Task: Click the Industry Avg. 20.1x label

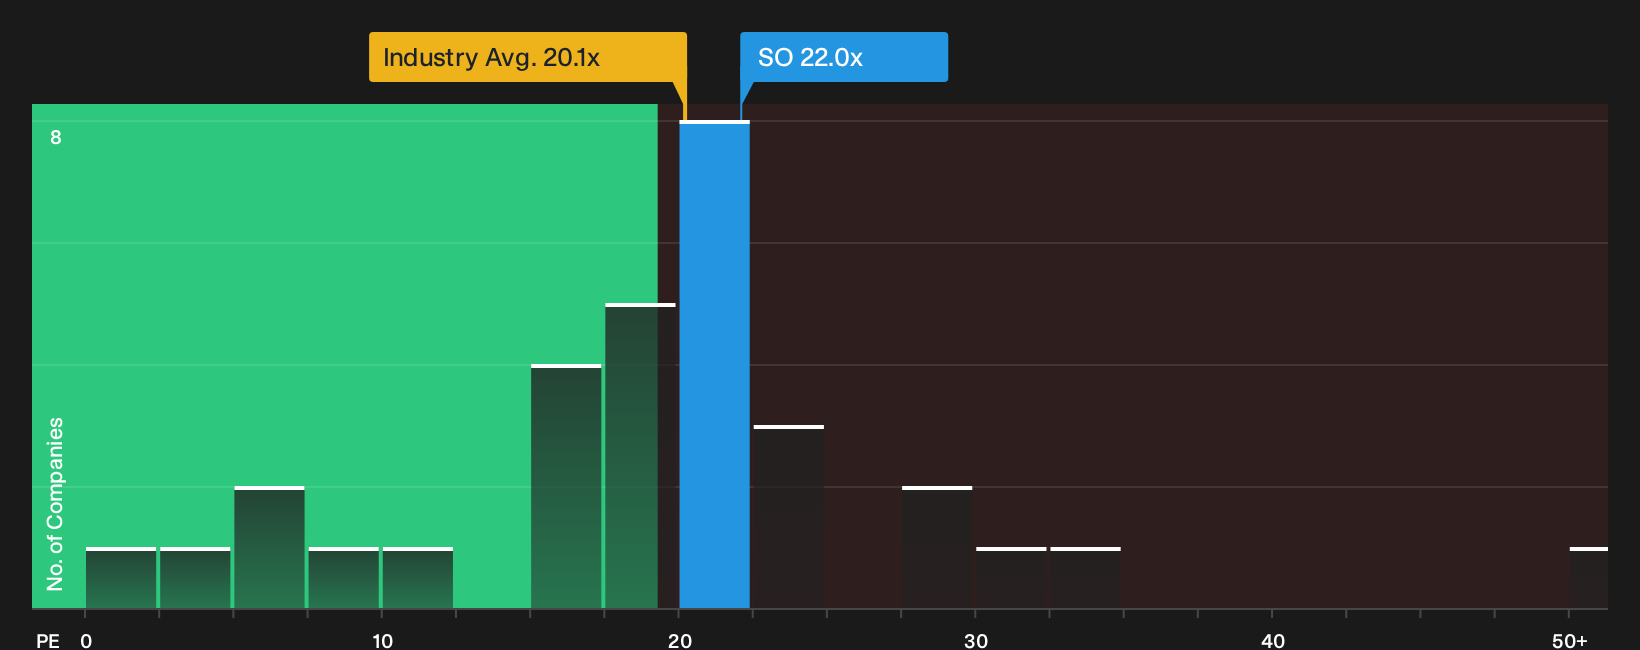Action: click(x=528, y=57)
